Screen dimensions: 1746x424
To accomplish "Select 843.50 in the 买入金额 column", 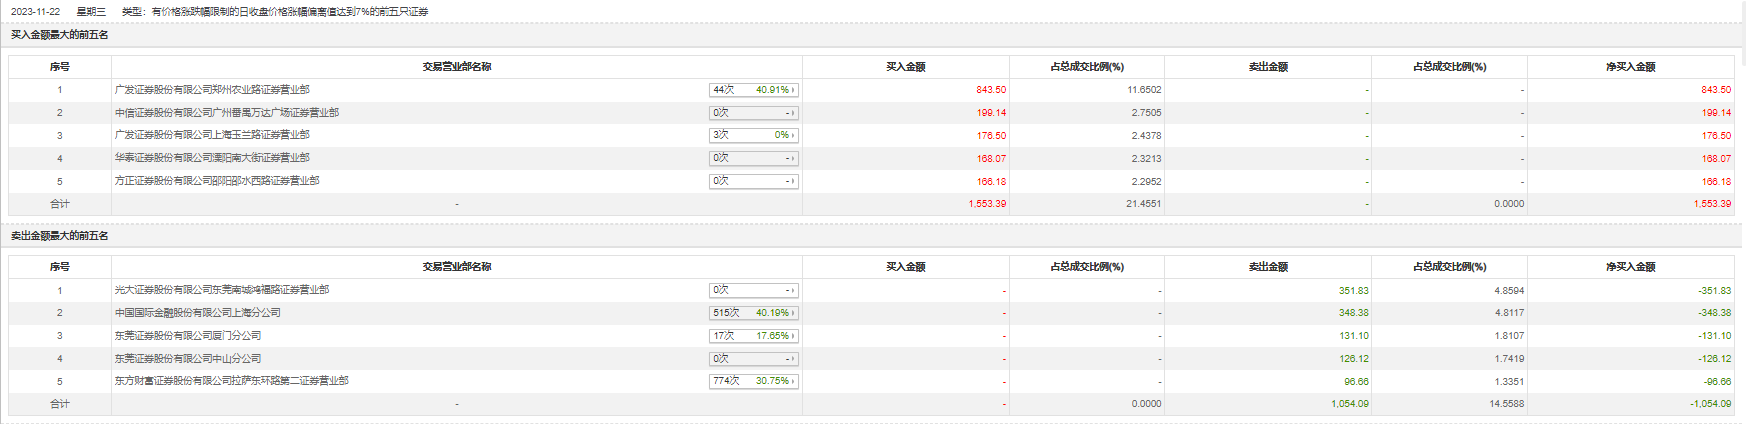I will (x=991, y=90).
